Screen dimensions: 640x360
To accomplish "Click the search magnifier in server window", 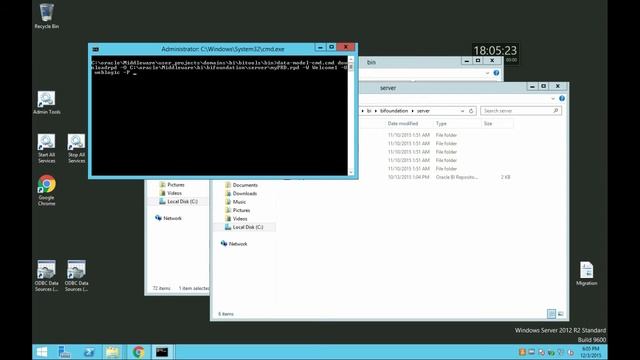I will [556, 111].
